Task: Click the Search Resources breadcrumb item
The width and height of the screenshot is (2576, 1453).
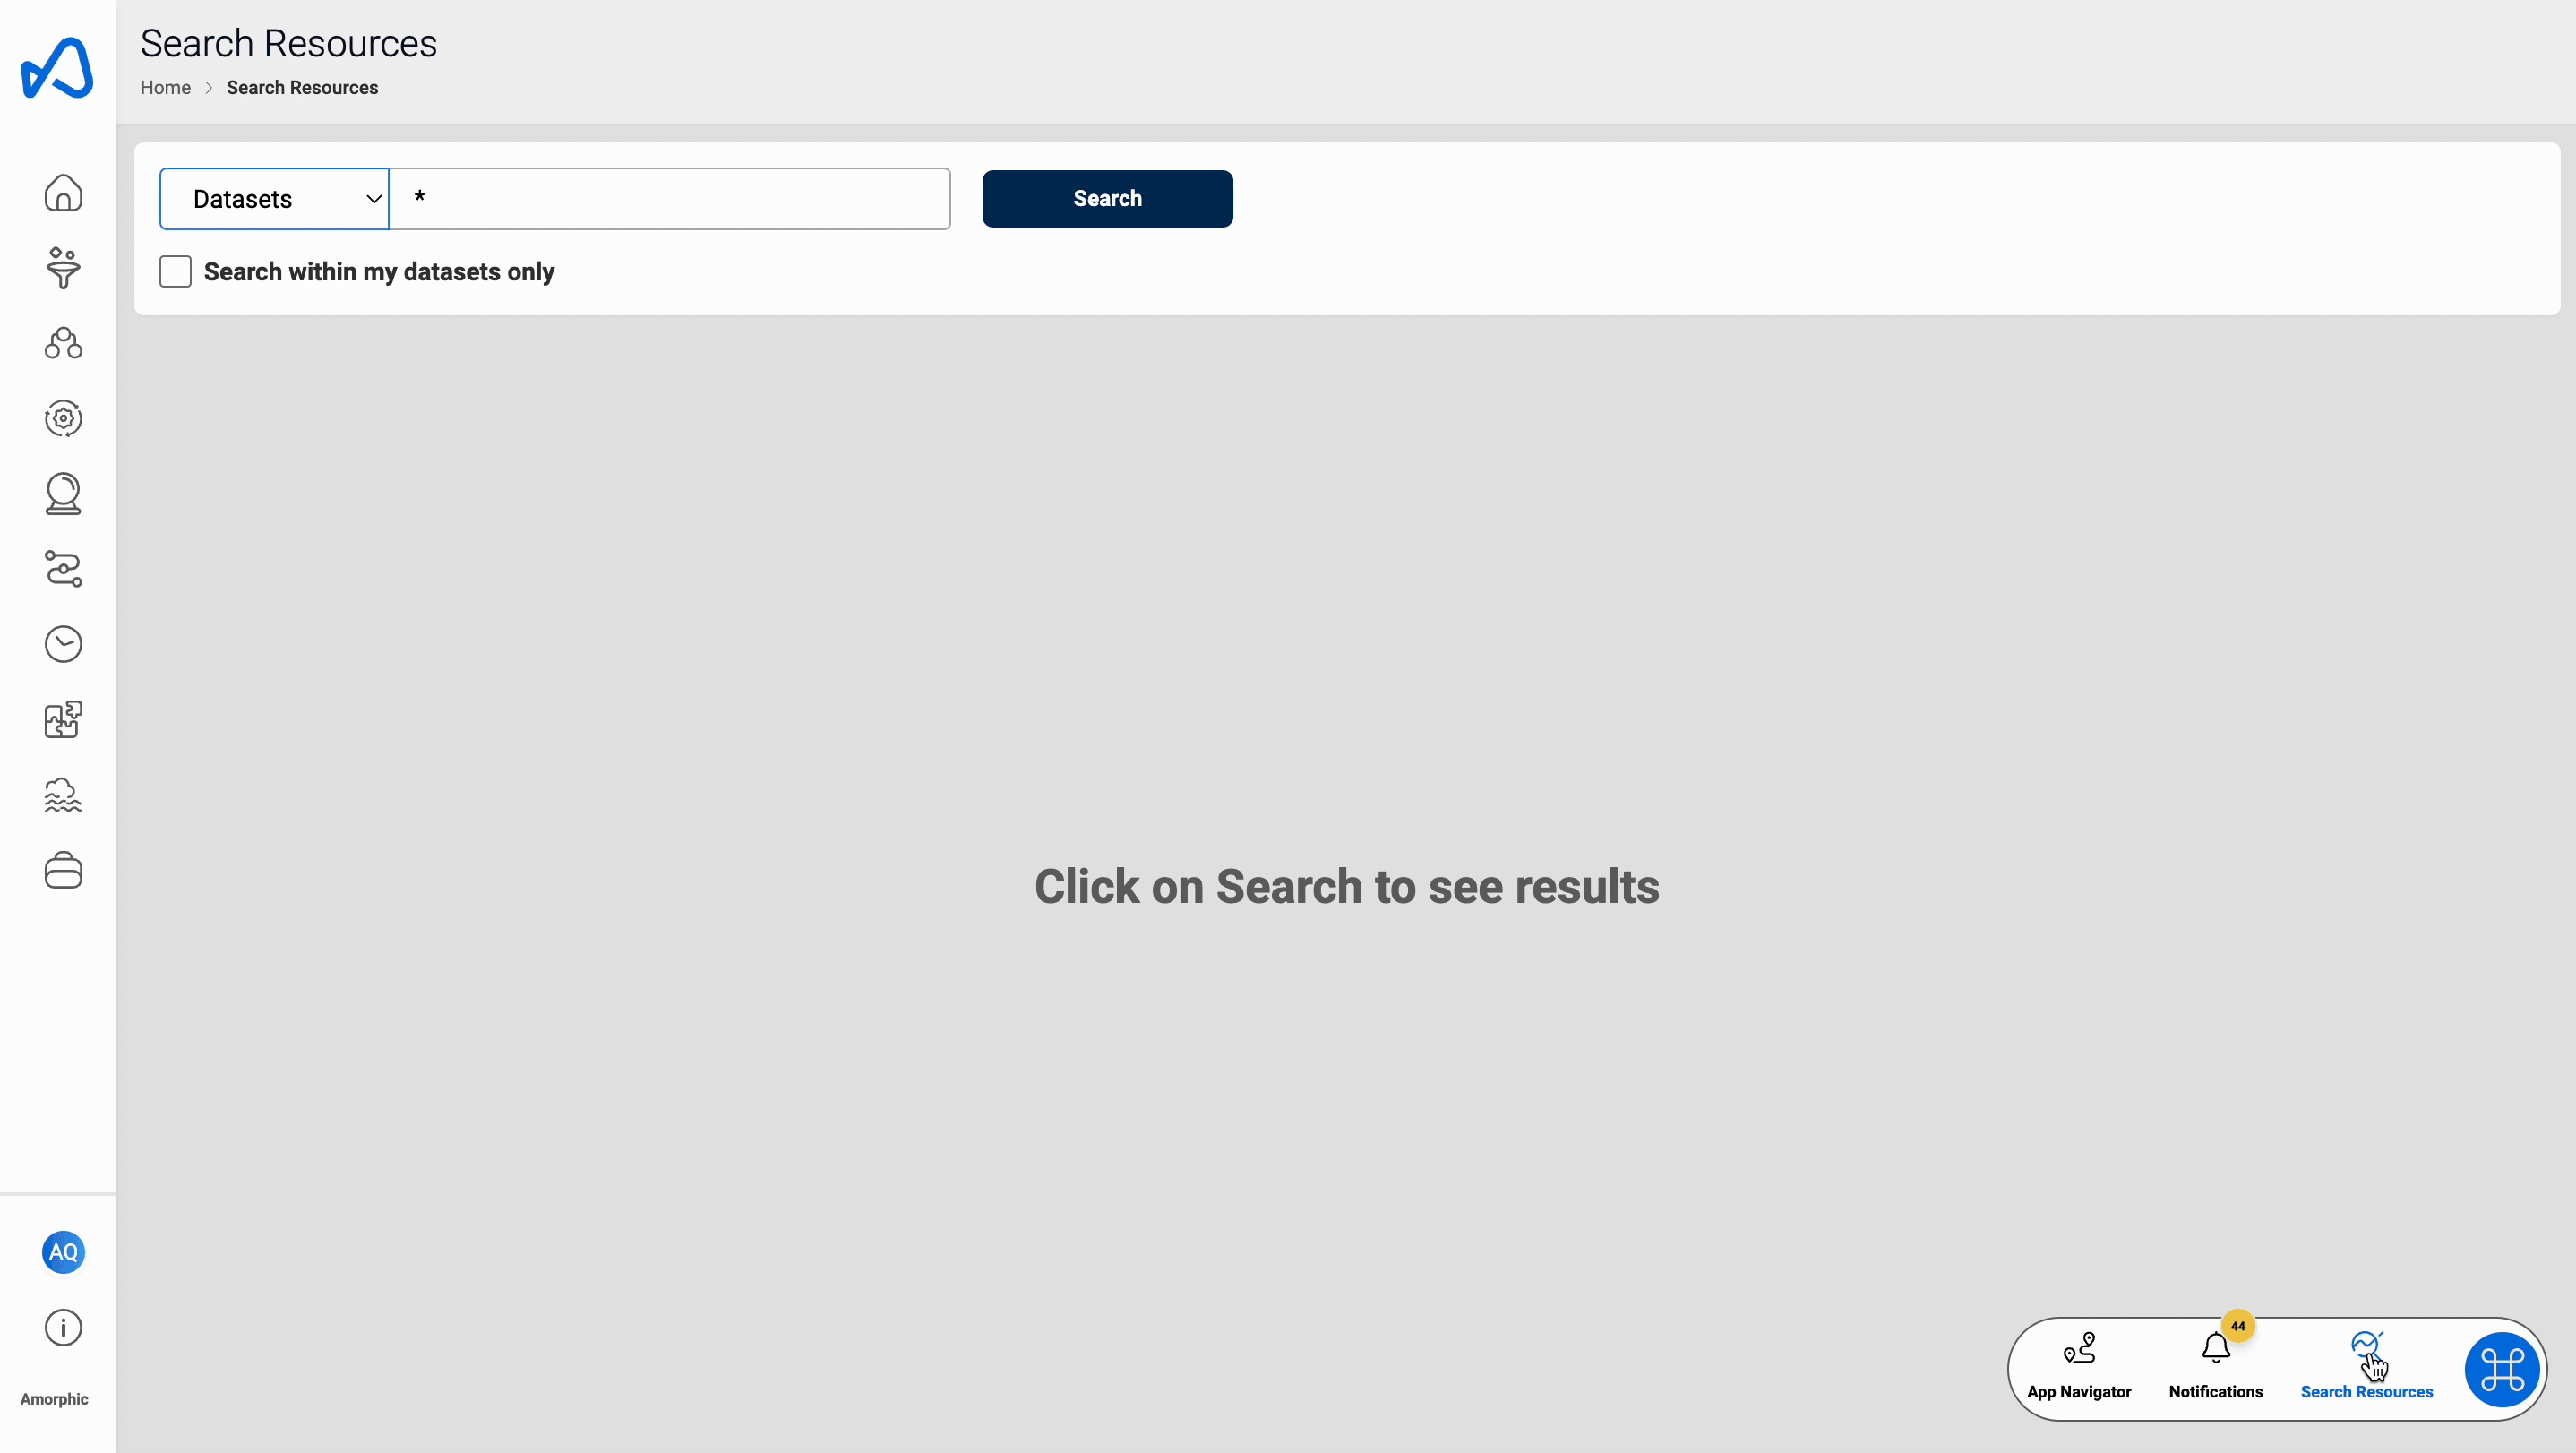Action: 303,87
